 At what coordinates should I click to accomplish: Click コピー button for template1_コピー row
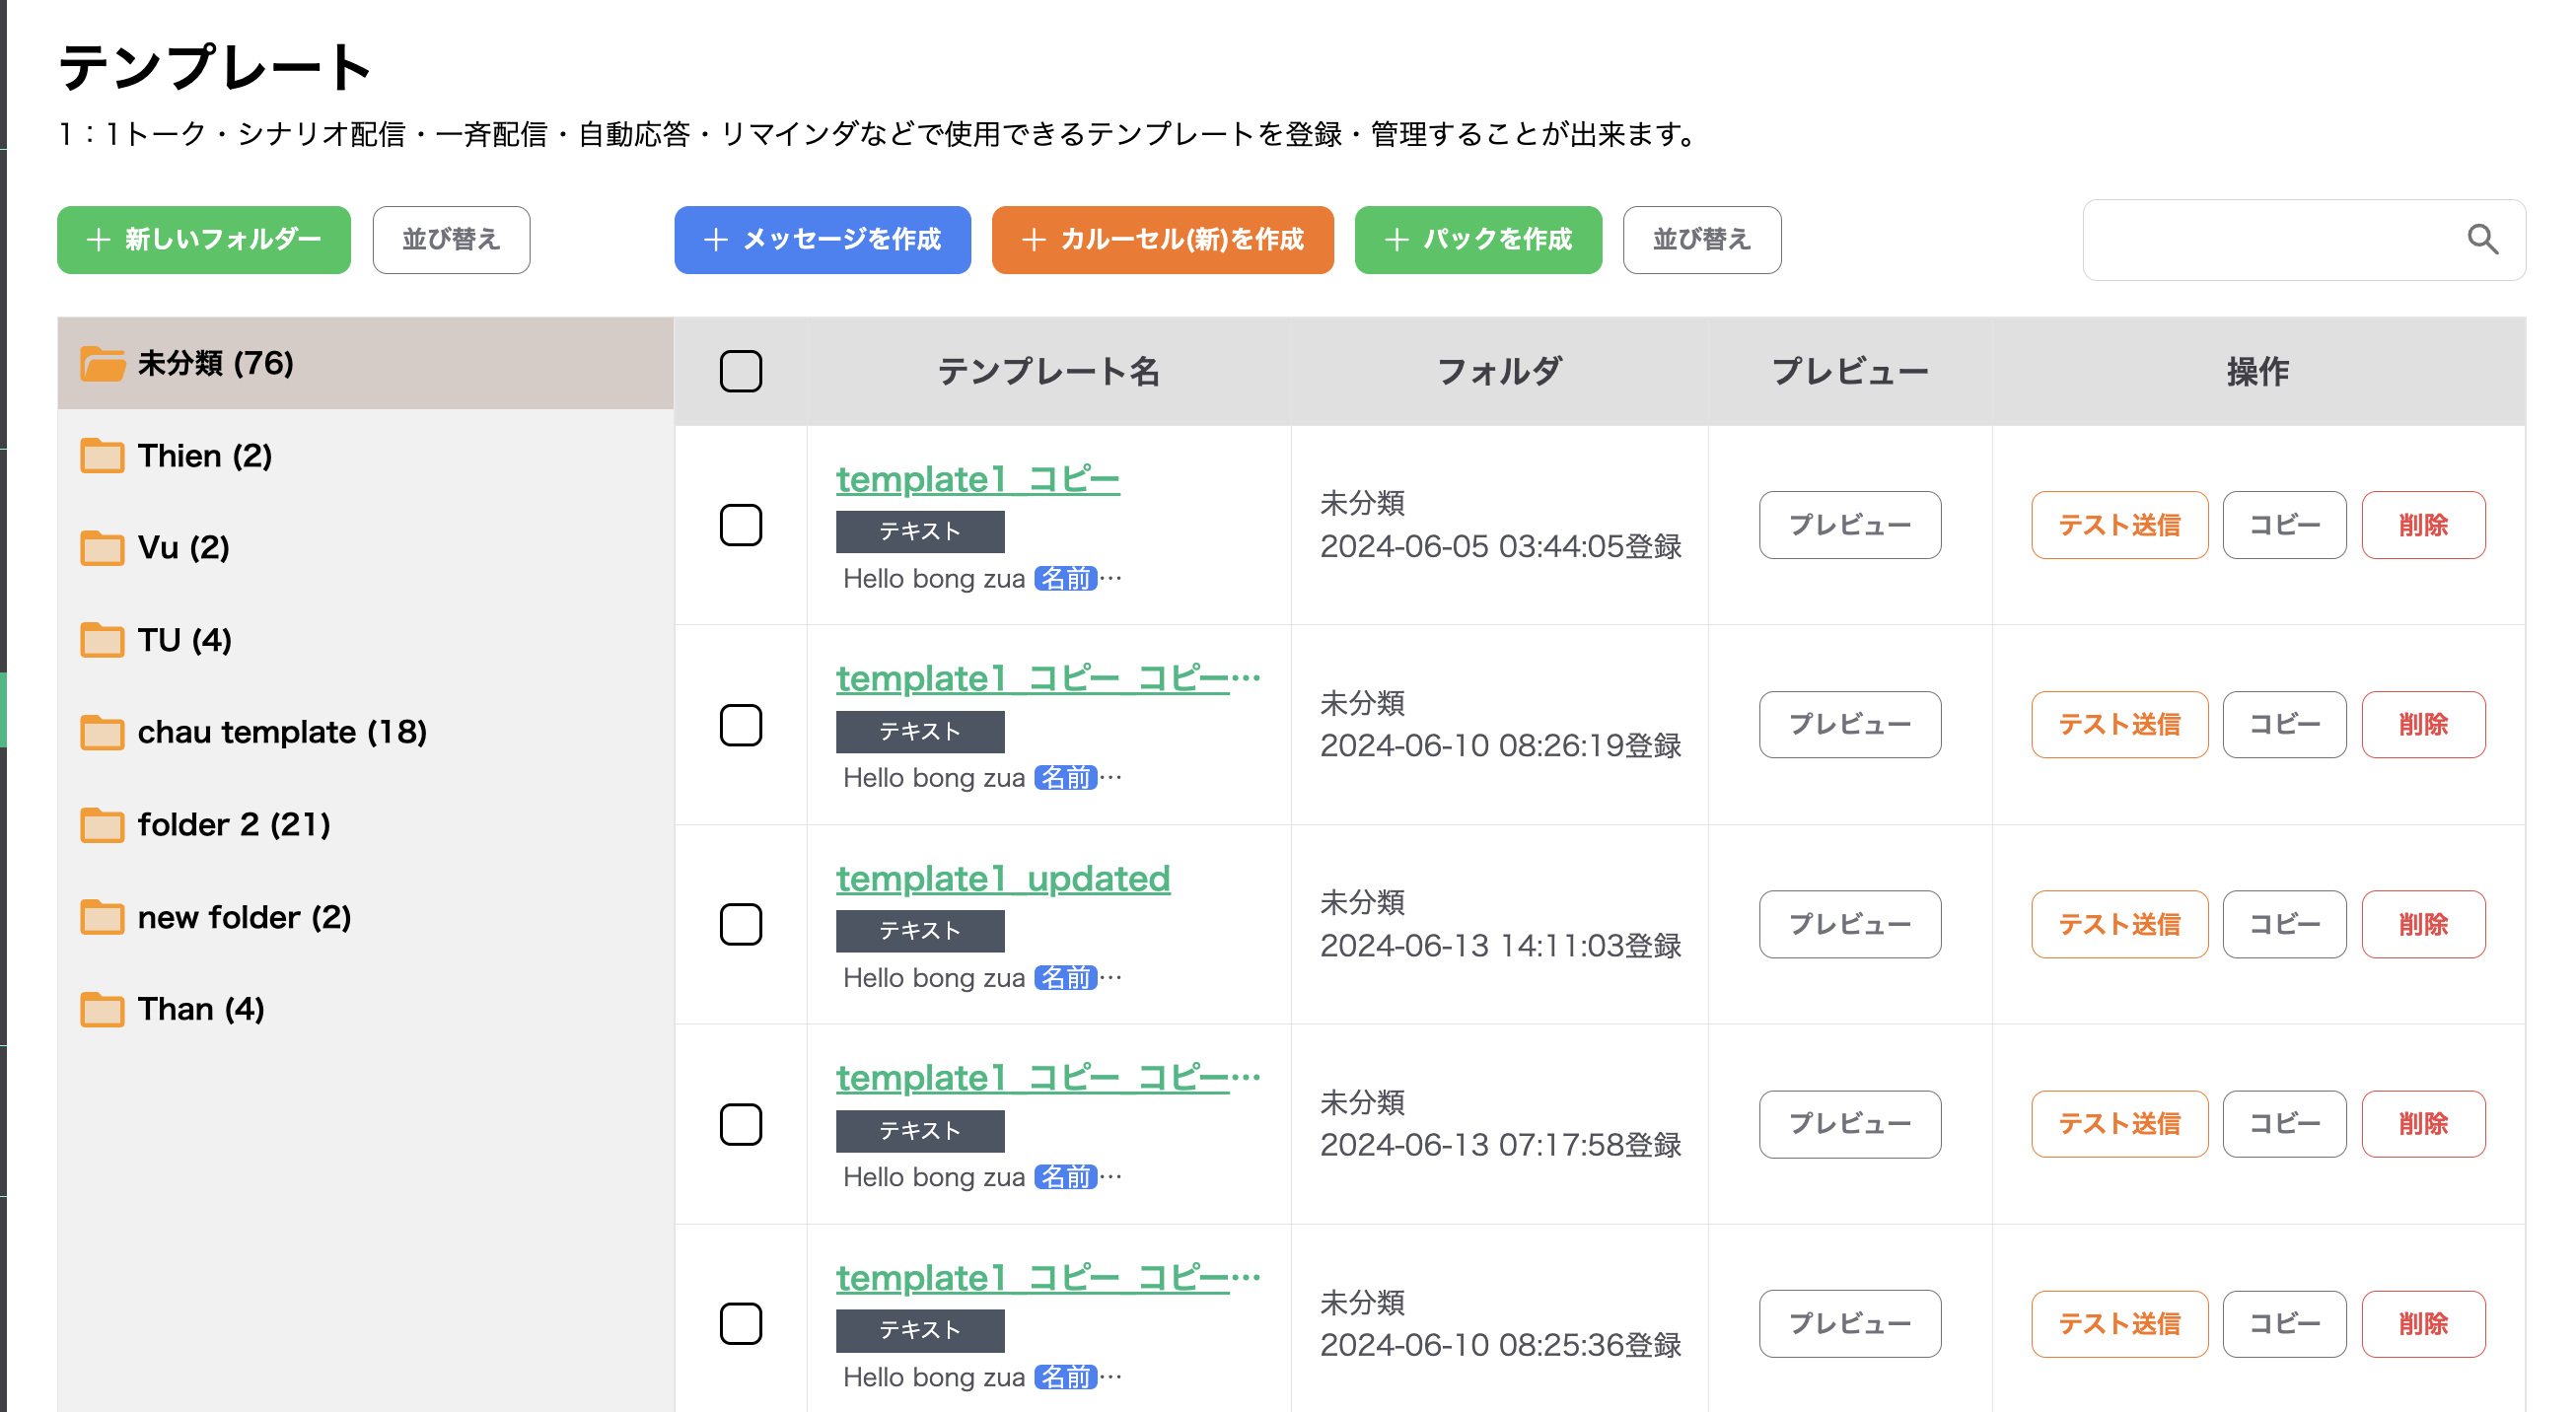(2284, 525)
